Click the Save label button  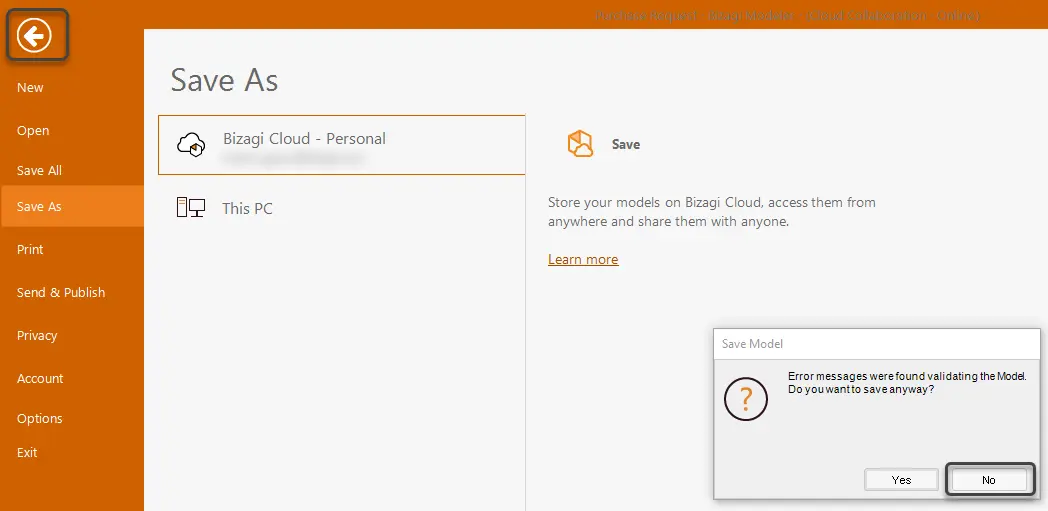pos(626,144)
